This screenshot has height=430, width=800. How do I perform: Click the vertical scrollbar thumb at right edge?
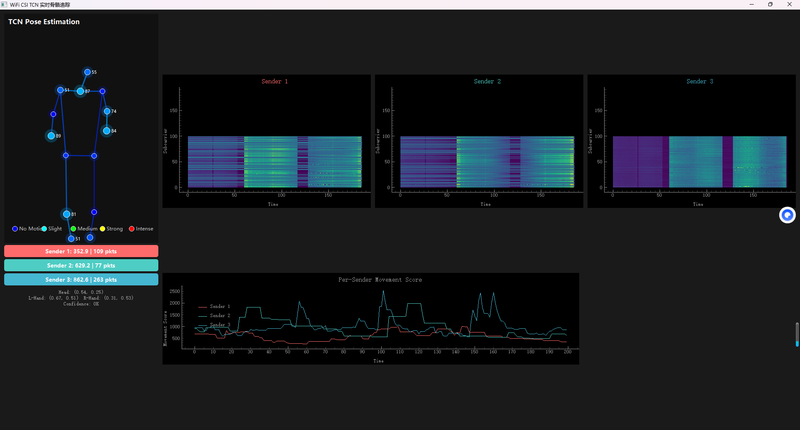[797, 334]
